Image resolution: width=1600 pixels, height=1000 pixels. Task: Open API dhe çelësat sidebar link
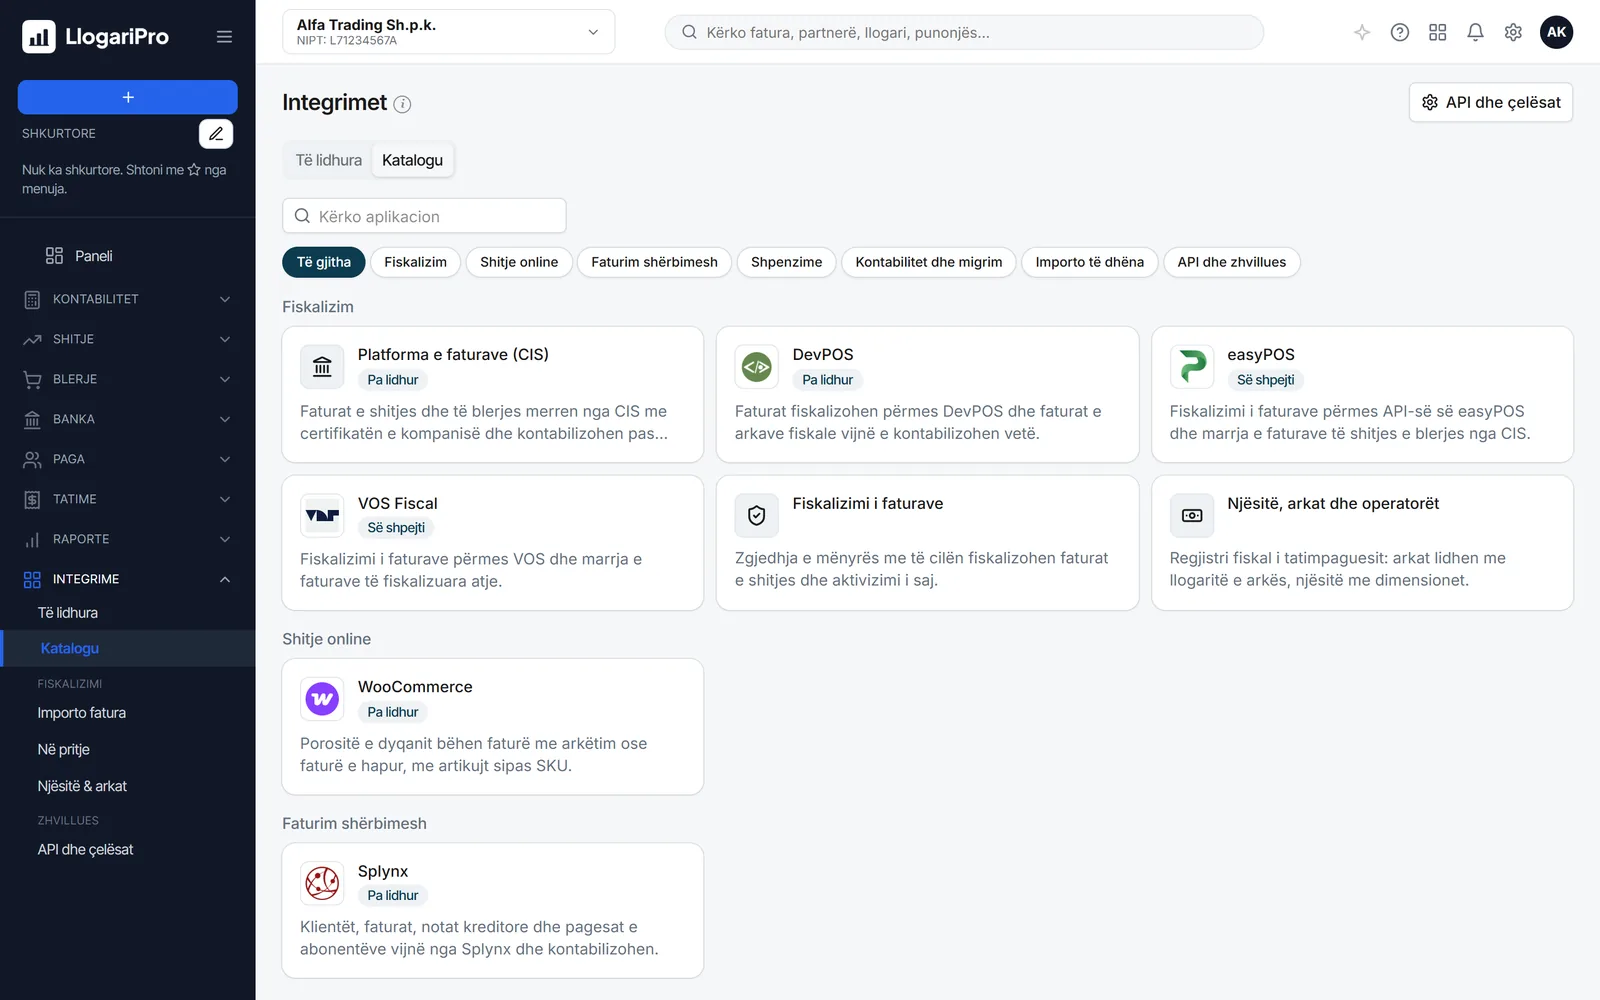(x=85, y=850)
